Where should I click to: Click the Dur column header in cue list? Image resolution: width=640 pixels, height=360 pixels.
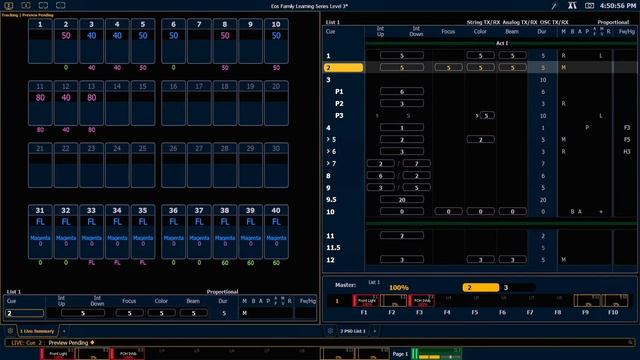pos(542,31)
